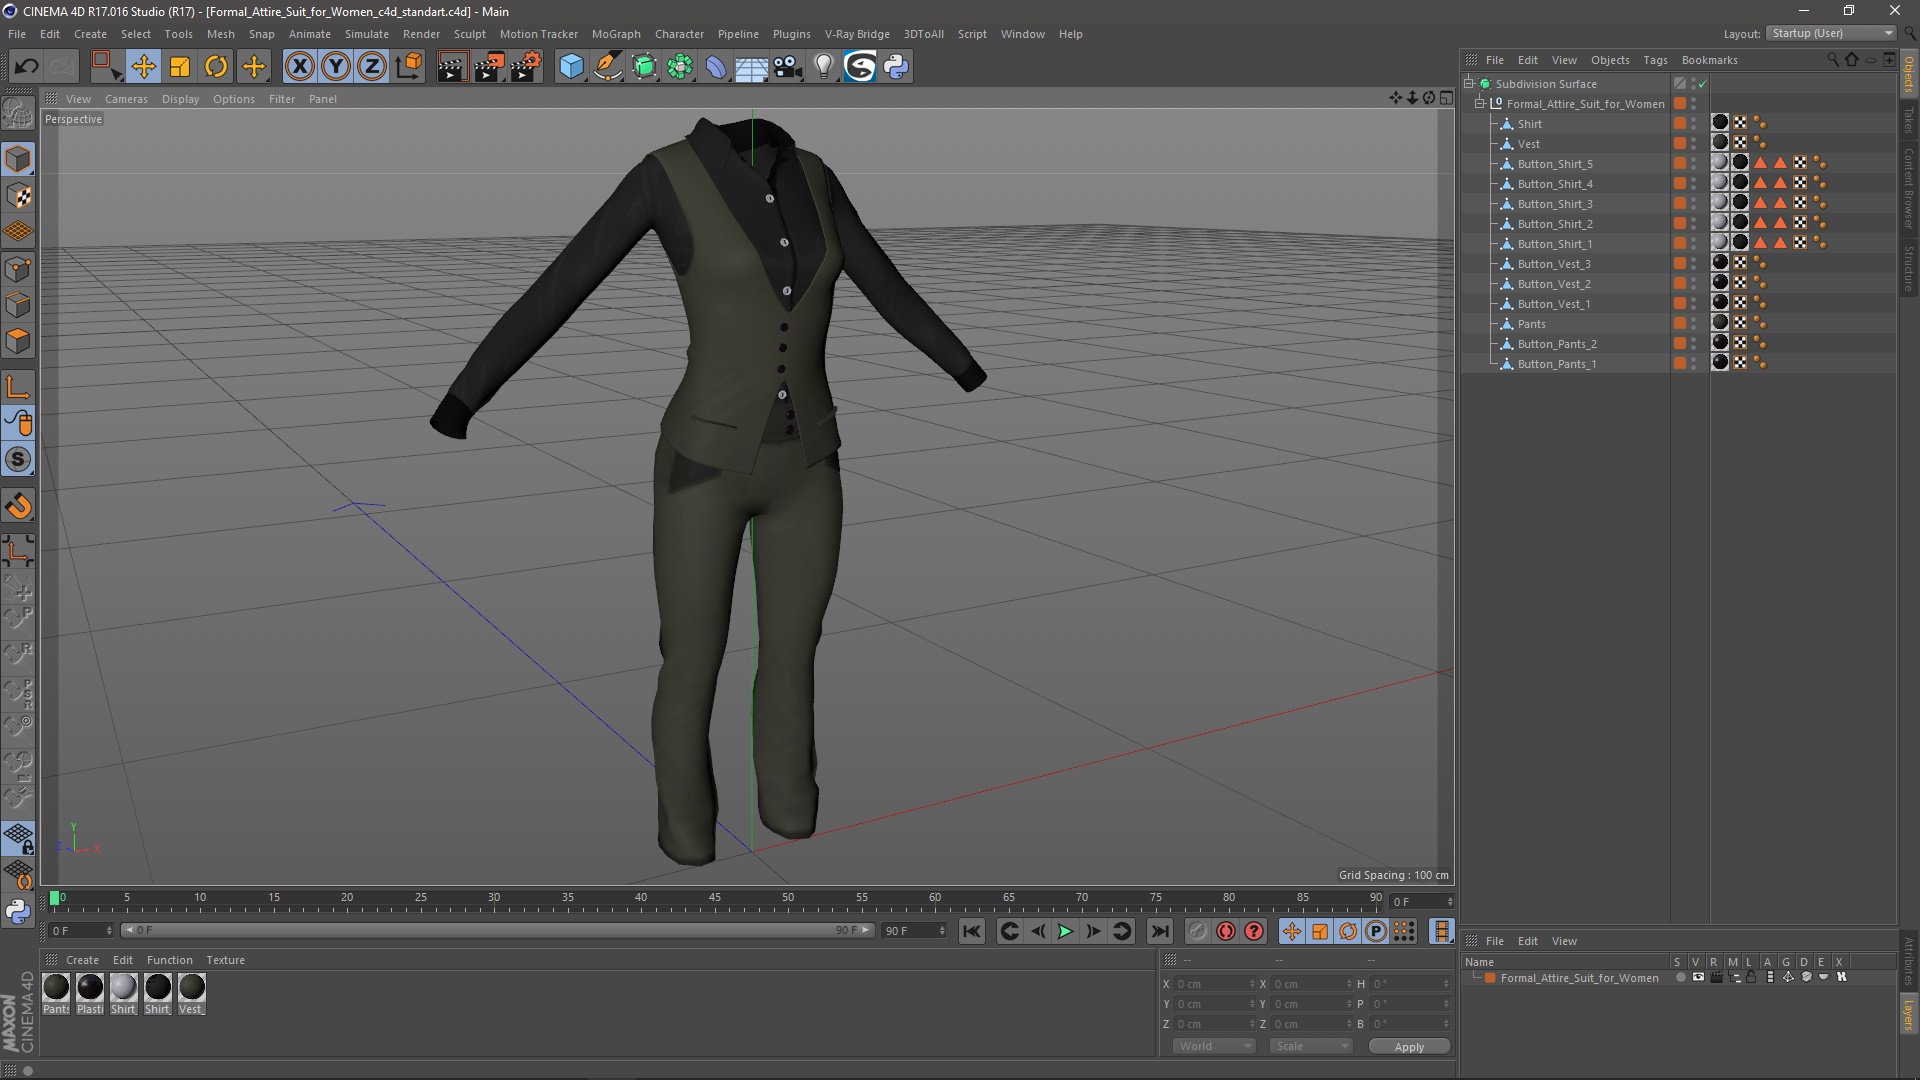
Task: Select the Button_Vest_2 object
Action: [x=1554, y=284]
